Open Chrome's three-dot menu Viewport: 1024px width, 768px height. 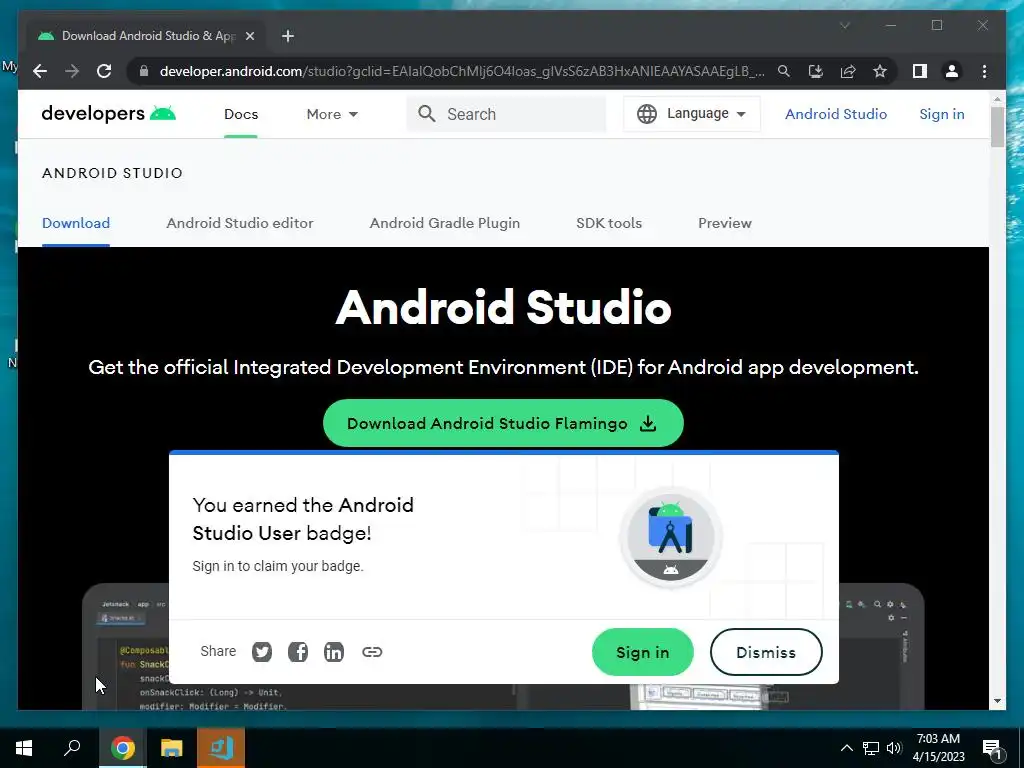984,71
